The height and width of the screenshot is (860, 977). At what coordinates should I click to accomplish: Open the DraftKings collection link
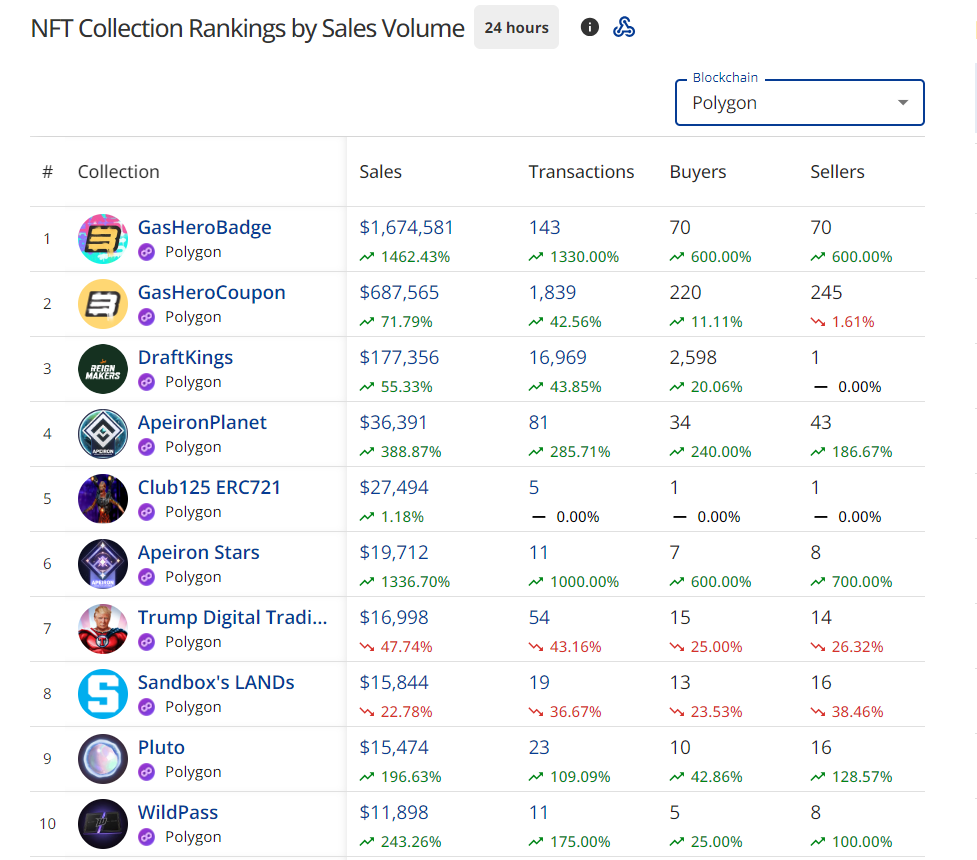[x=185, y=357]
